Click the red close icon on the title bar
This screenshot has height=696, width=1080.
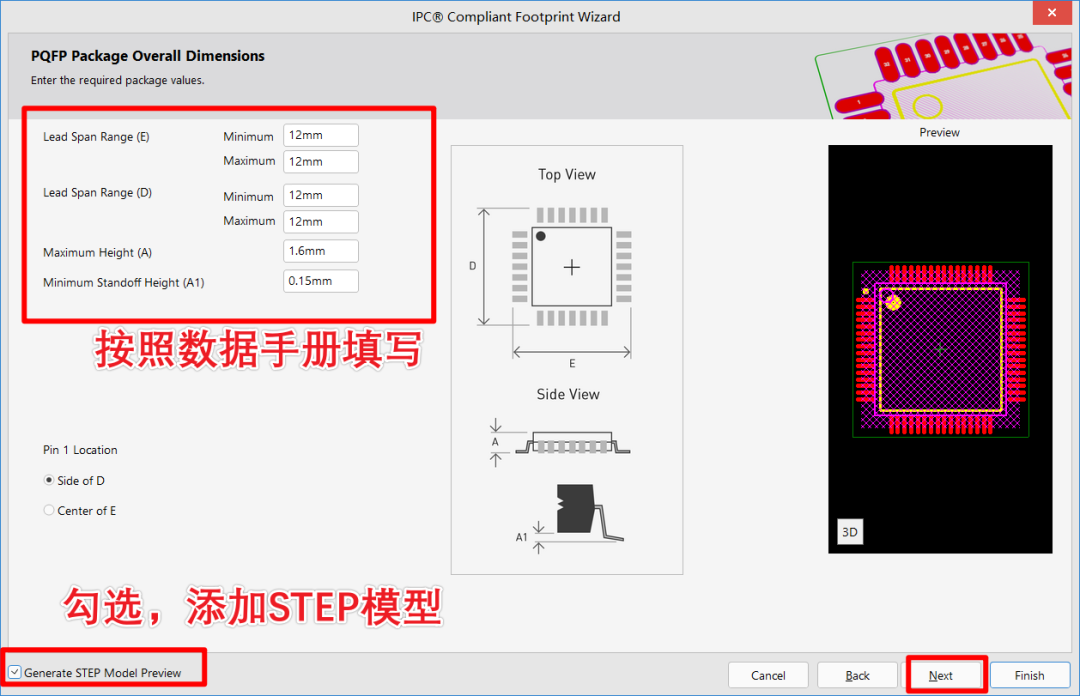[1052, 12]
